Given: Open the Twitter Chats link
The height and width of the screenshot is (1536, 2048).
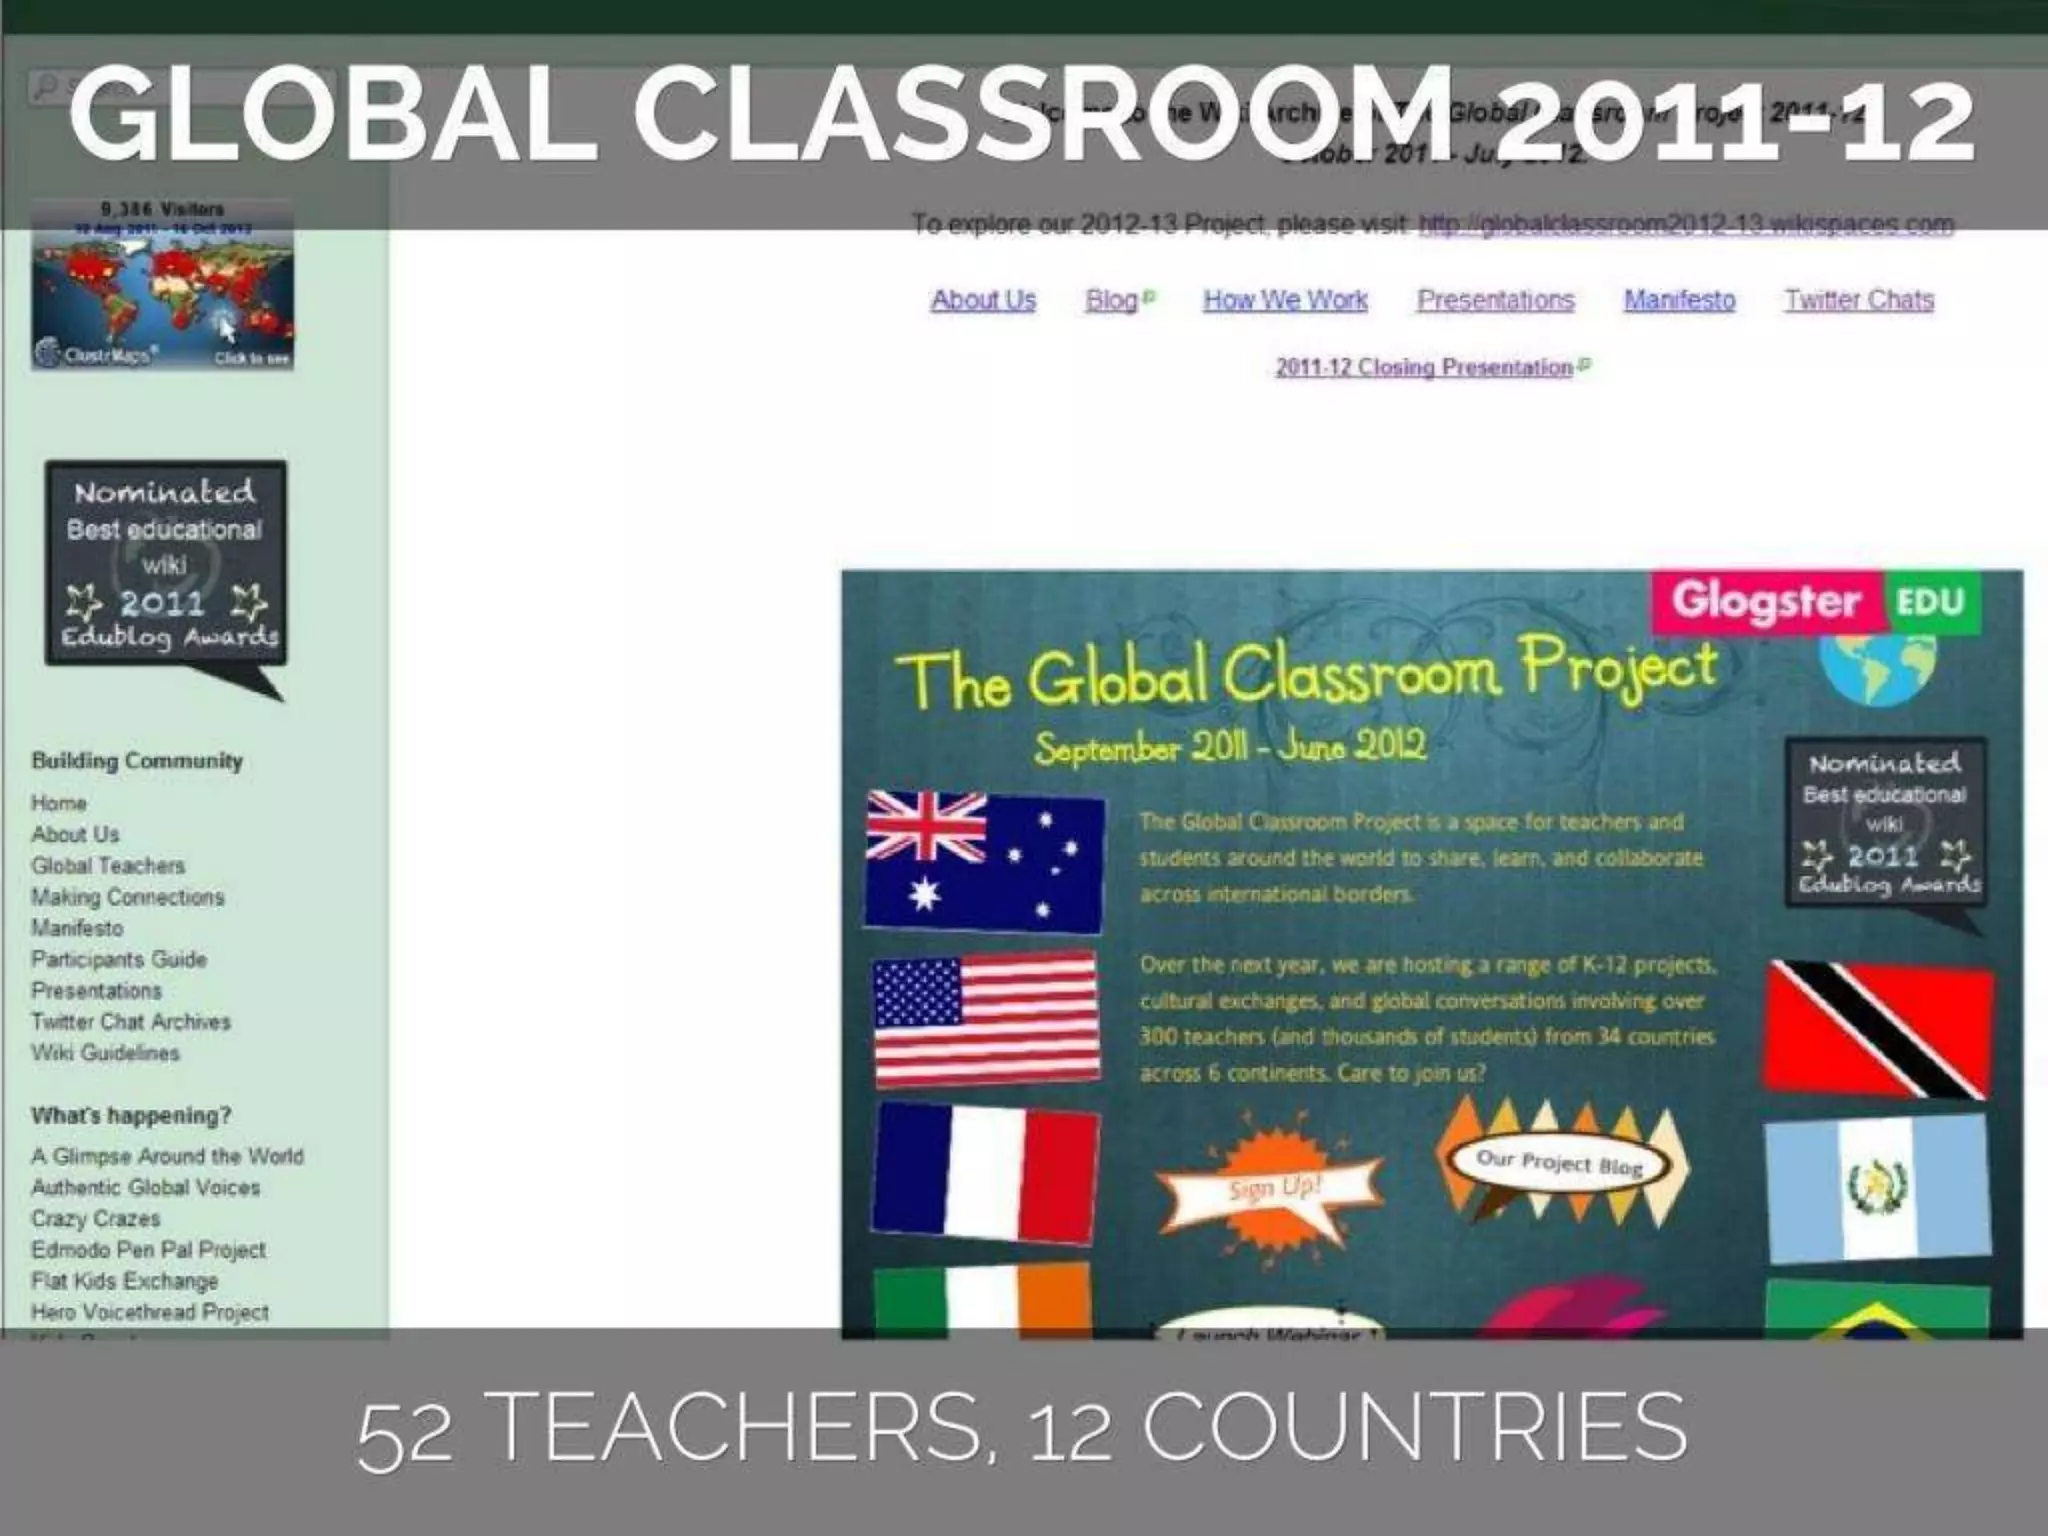Looking at the screenshot, I should coord(1859,300).
